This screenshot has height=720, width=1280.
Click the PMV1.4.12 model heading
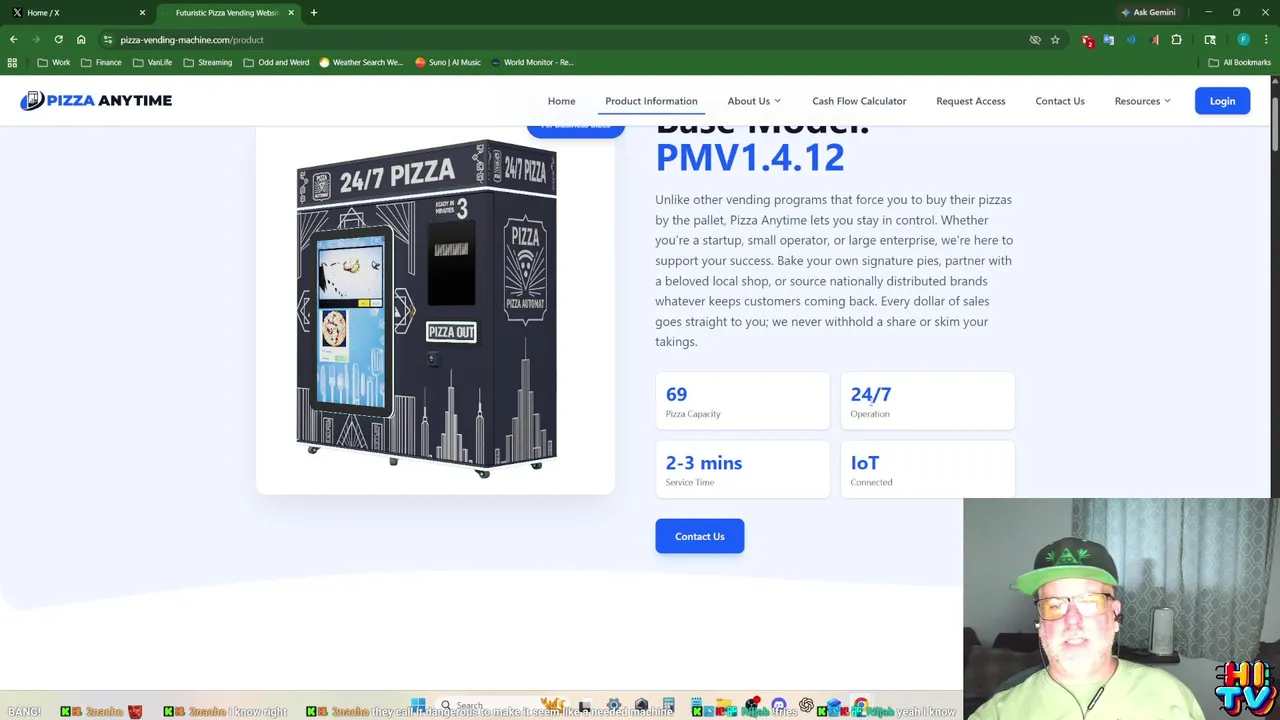(x=750, y=157)
